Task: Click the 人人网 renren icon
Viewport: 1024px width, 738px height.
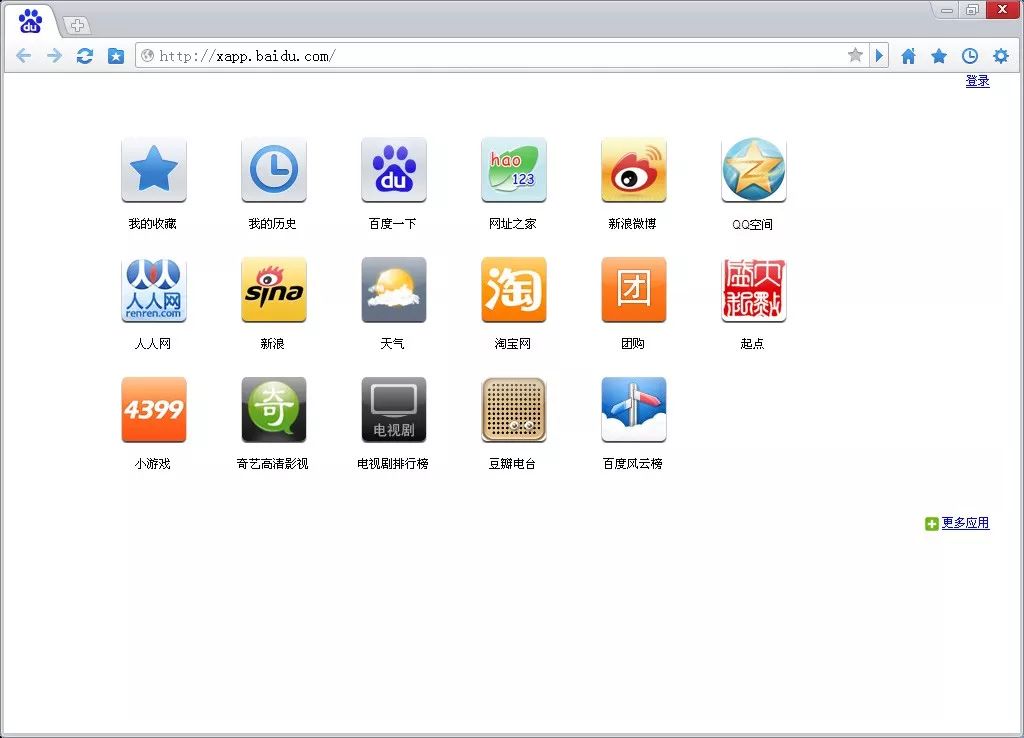Action: [153, 290]
